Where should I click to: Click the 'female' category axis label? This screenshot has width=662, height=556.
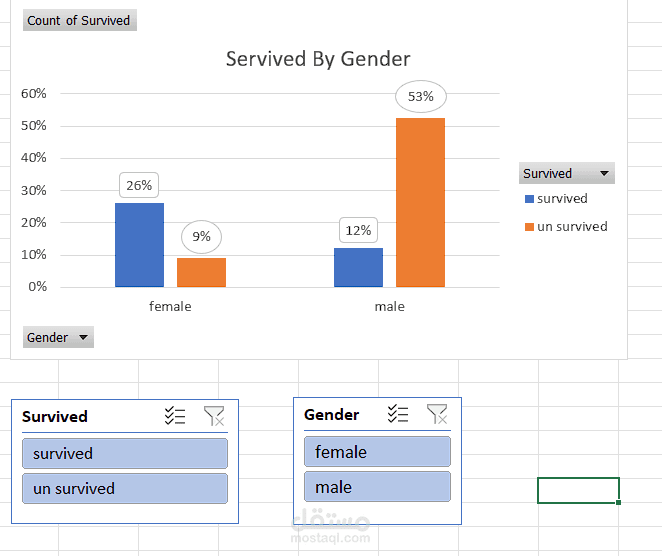(x=170, y=306)
